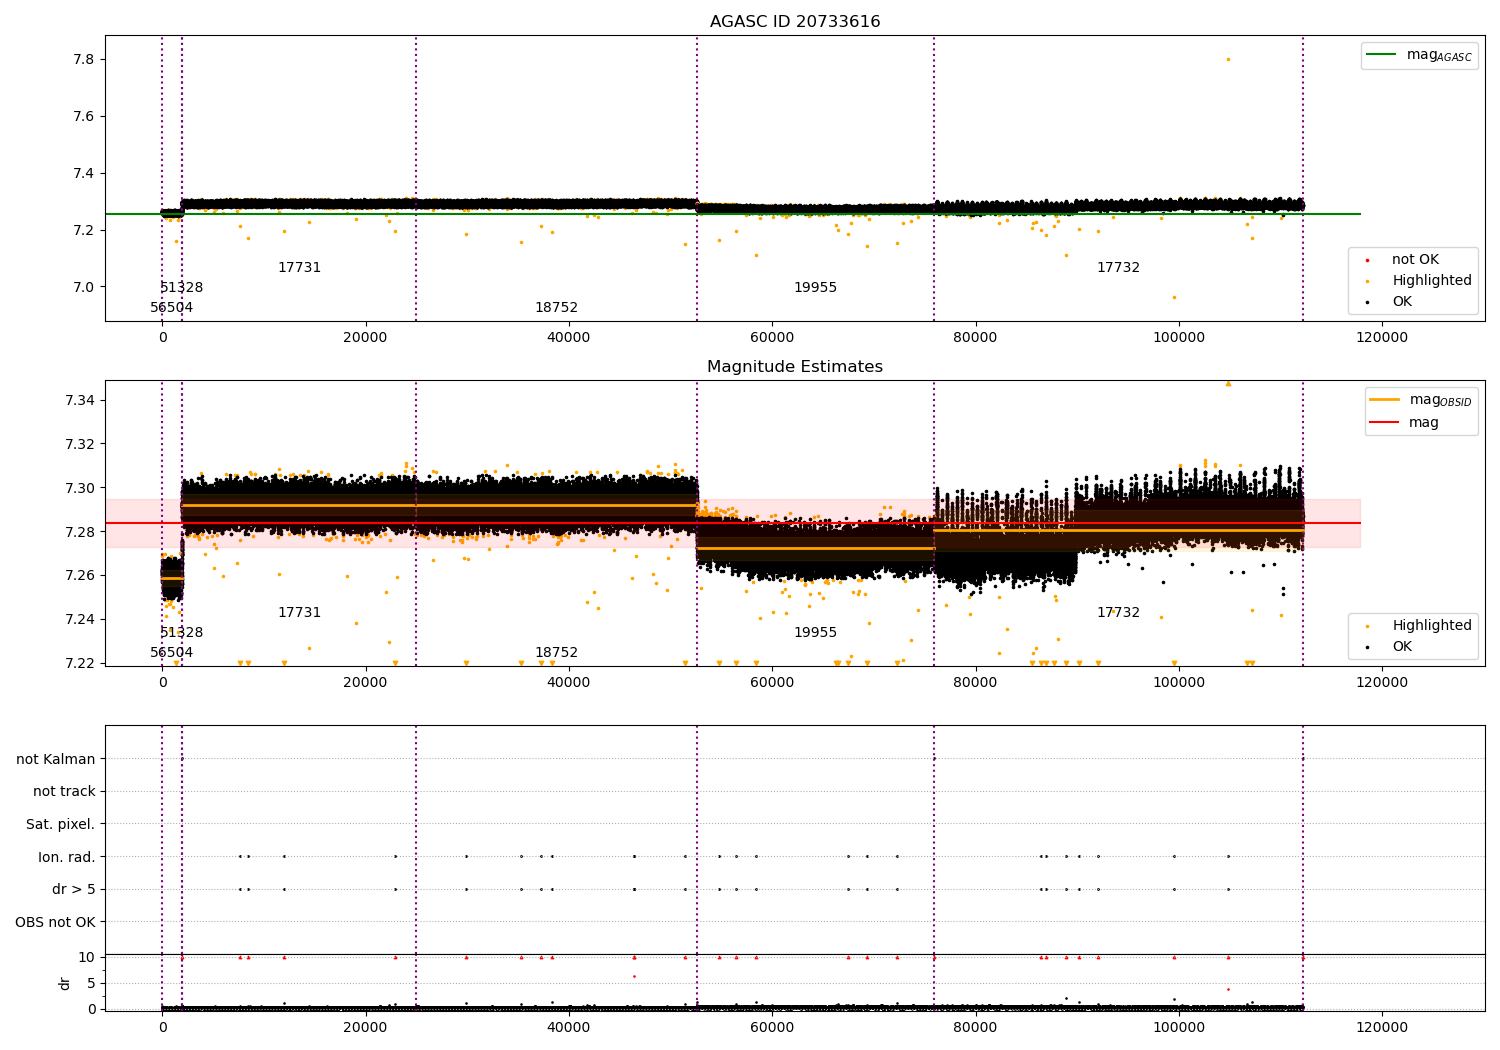Click the 'dr' y-axis label

point(65,983)
